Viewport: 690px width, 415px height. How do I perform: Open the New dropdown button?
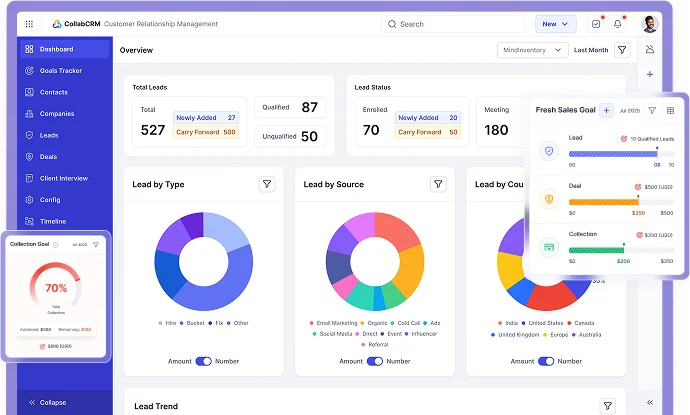(x=555, y=23)
